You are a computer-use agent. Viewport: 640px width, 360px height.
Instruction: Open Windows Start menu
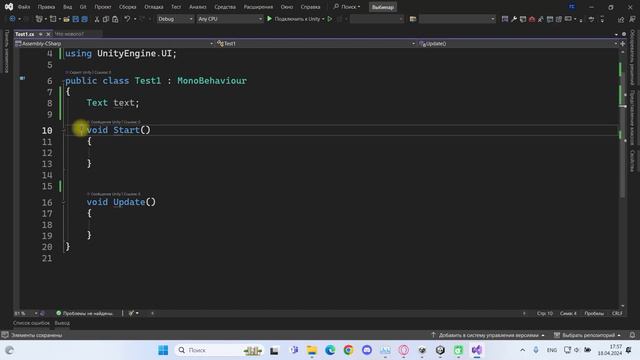[x=163, y=350]
